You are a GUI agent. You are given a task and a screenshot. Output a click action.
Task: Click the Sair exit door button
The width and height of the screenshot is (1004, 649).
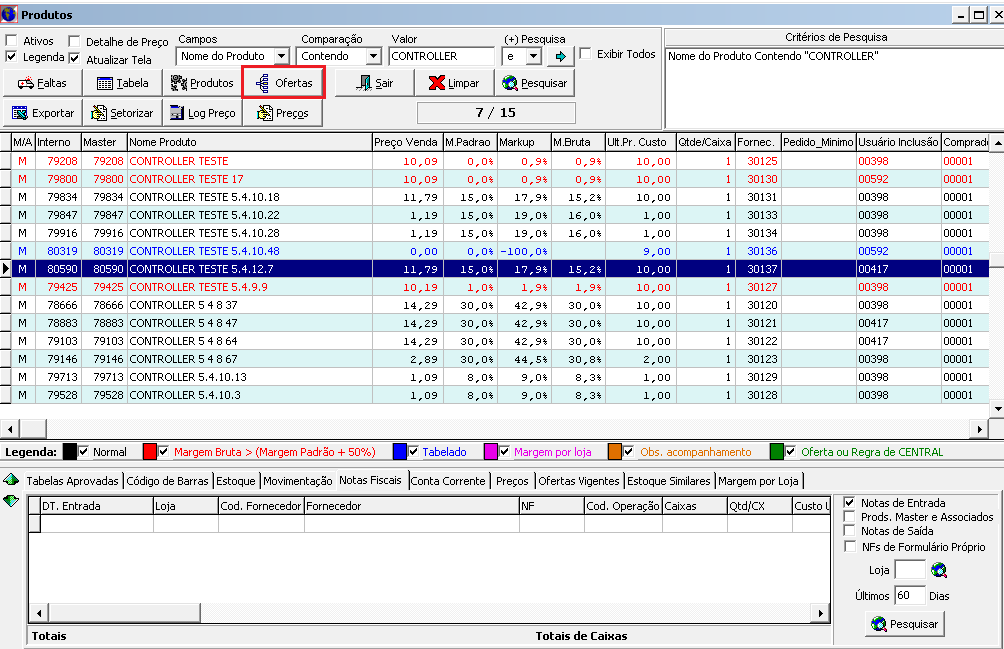coord(374,84)
